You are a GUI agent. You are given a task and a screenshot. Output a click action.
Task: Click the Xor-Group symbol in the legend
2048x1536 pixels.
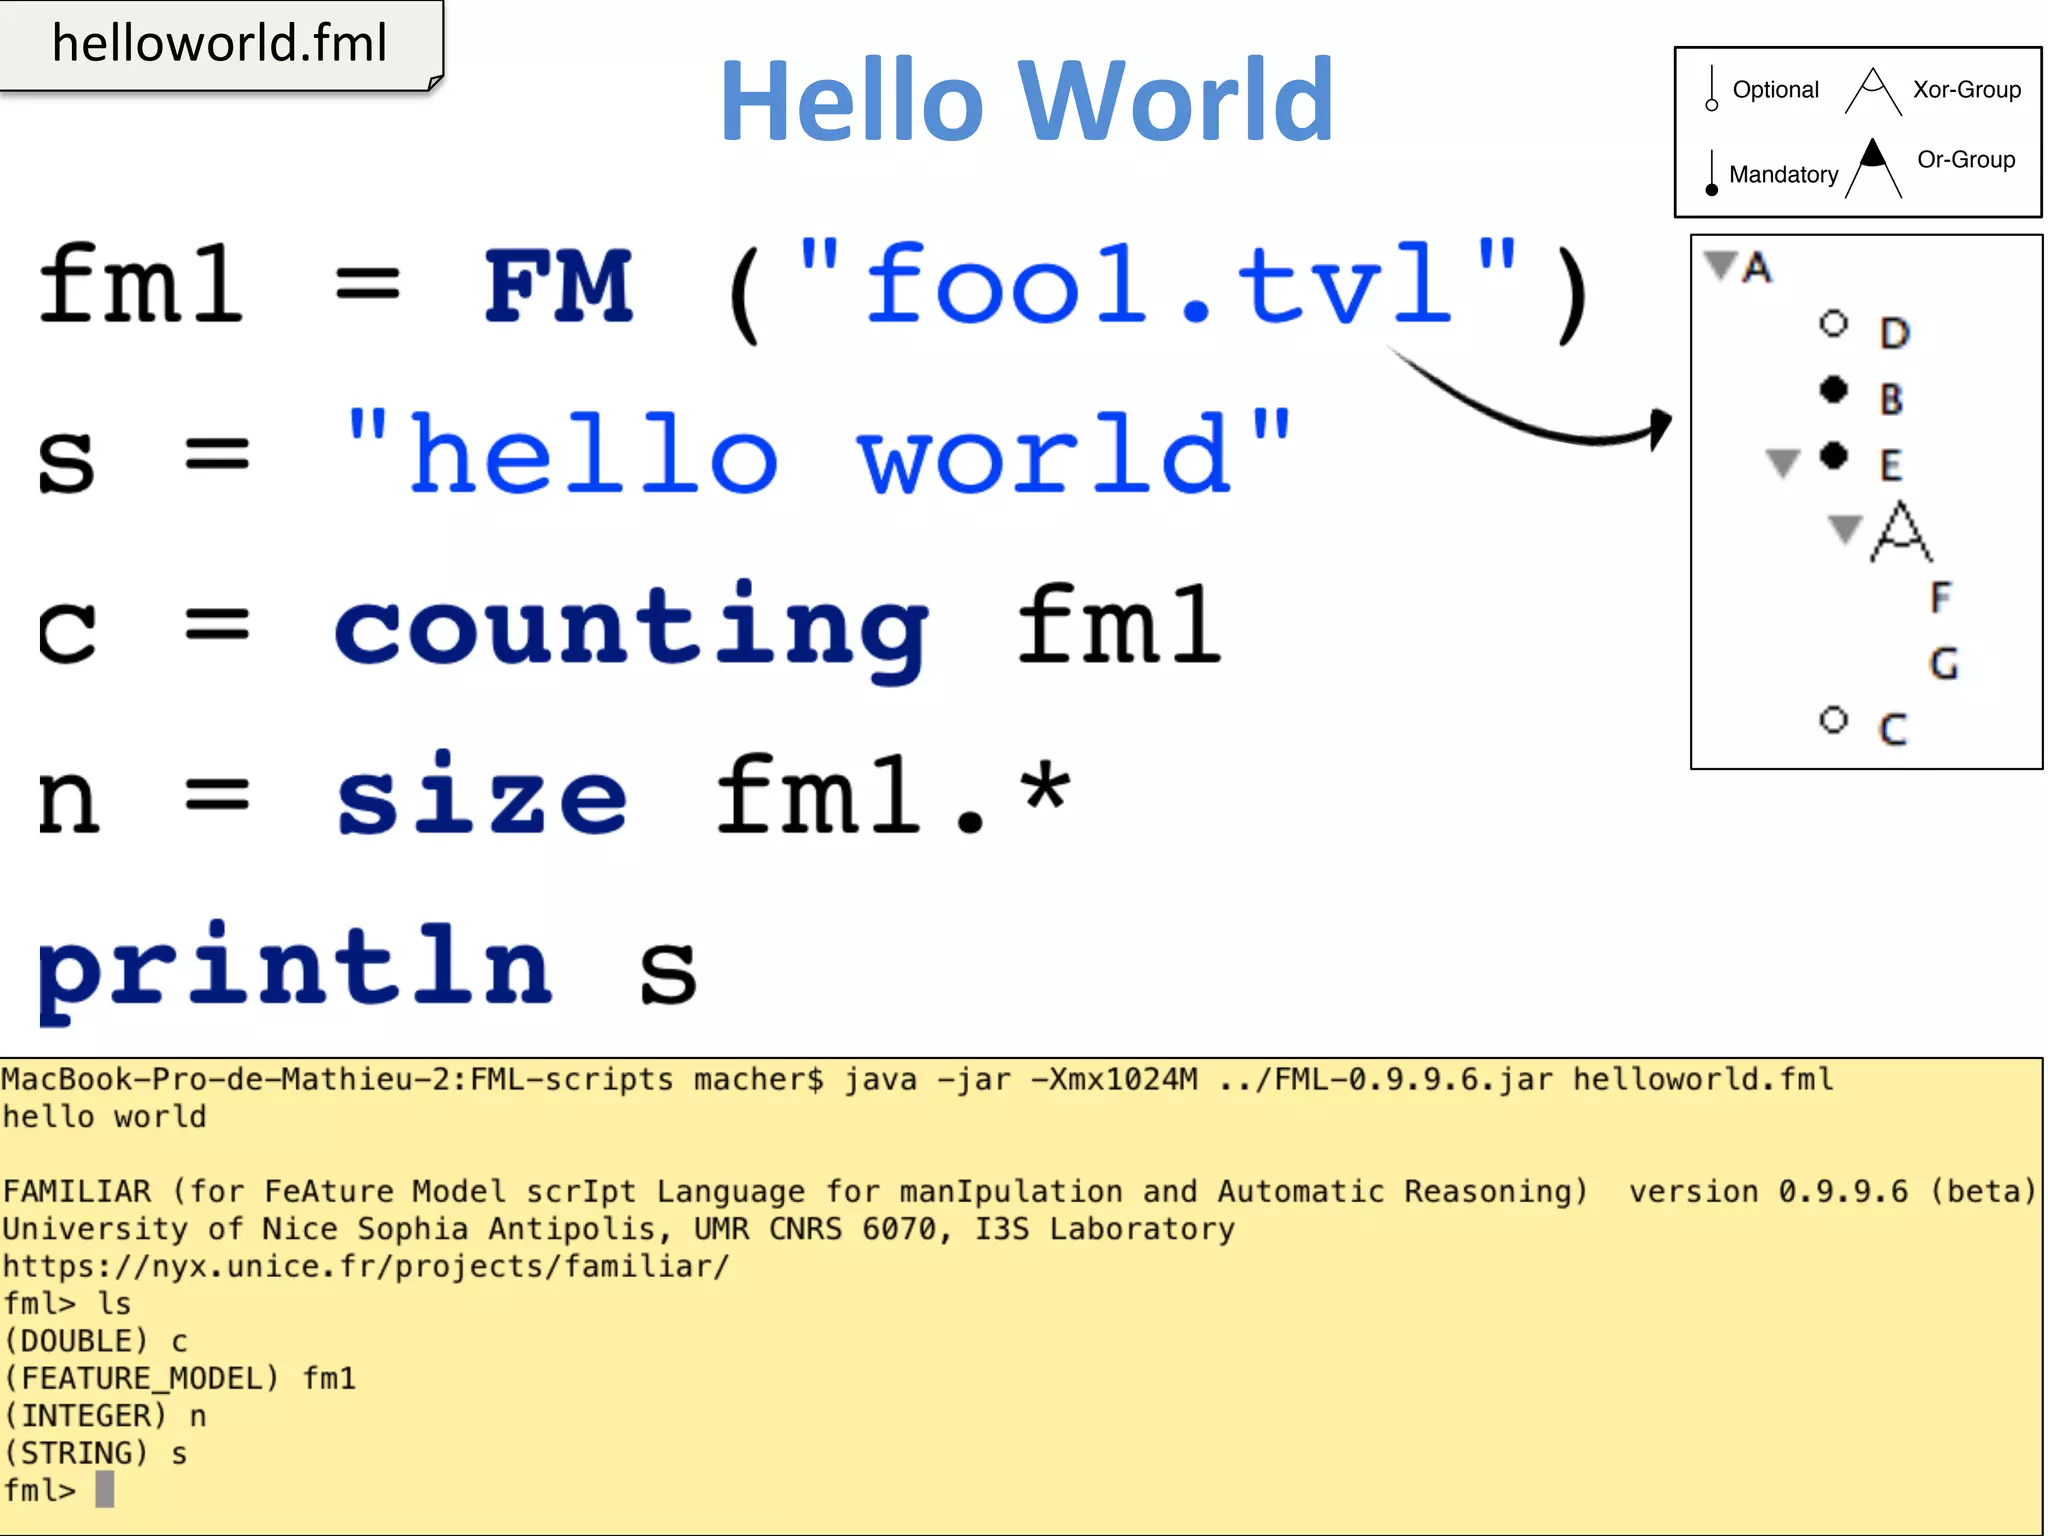click(x=1873, y=91)
